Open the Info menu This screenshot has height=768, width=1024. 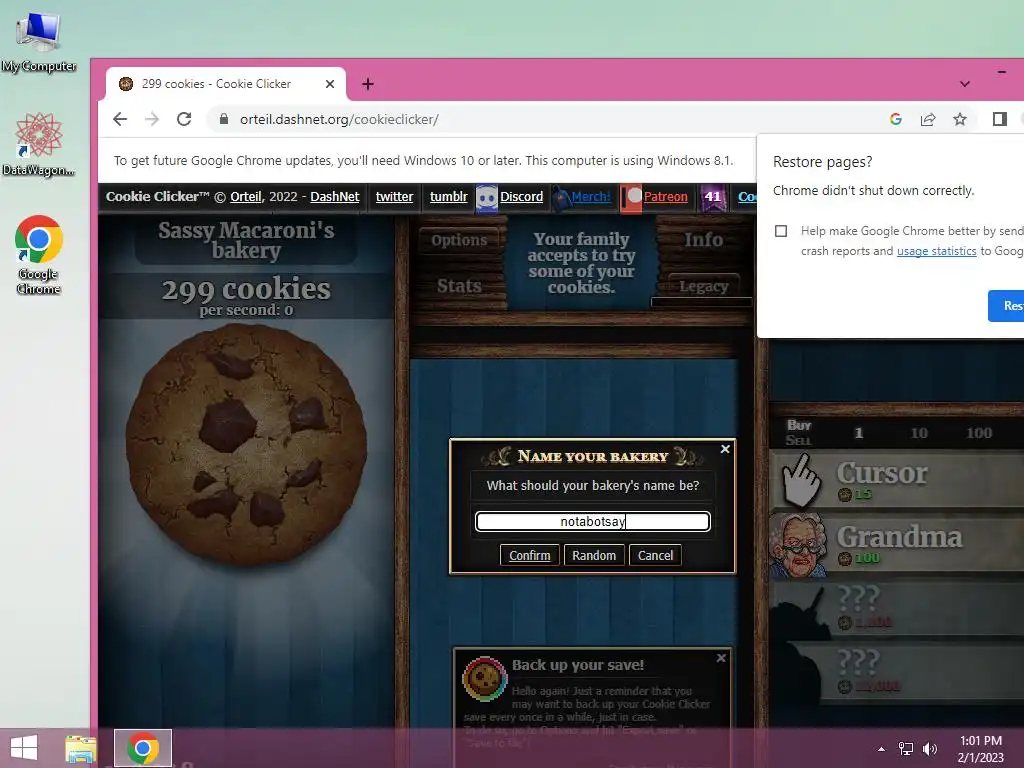click(x=703, y=240)
